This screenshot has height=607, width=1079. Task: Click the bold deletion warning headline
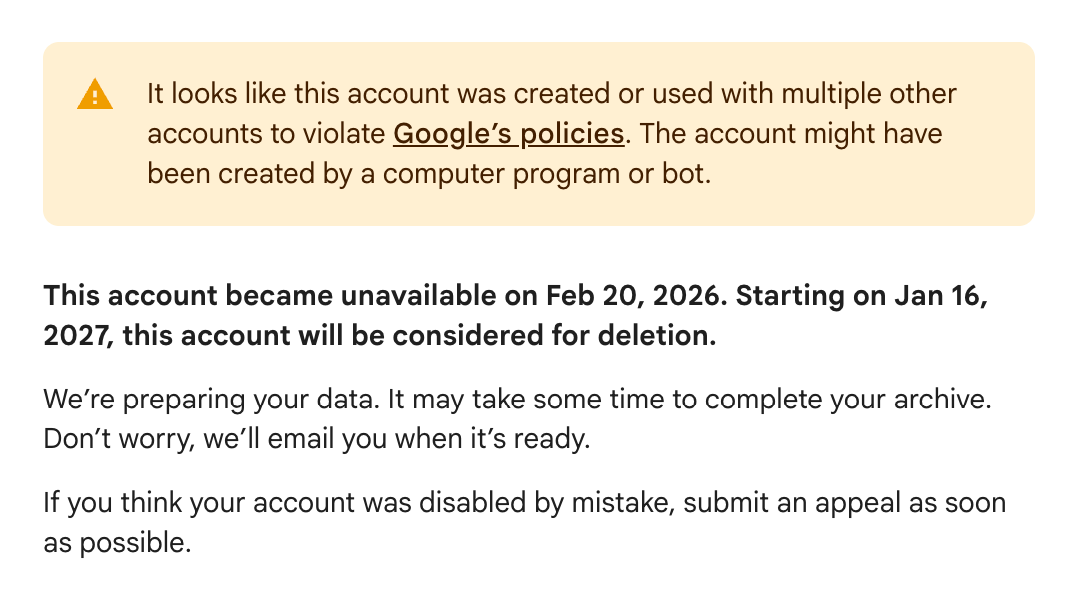(x=516, y=315)
